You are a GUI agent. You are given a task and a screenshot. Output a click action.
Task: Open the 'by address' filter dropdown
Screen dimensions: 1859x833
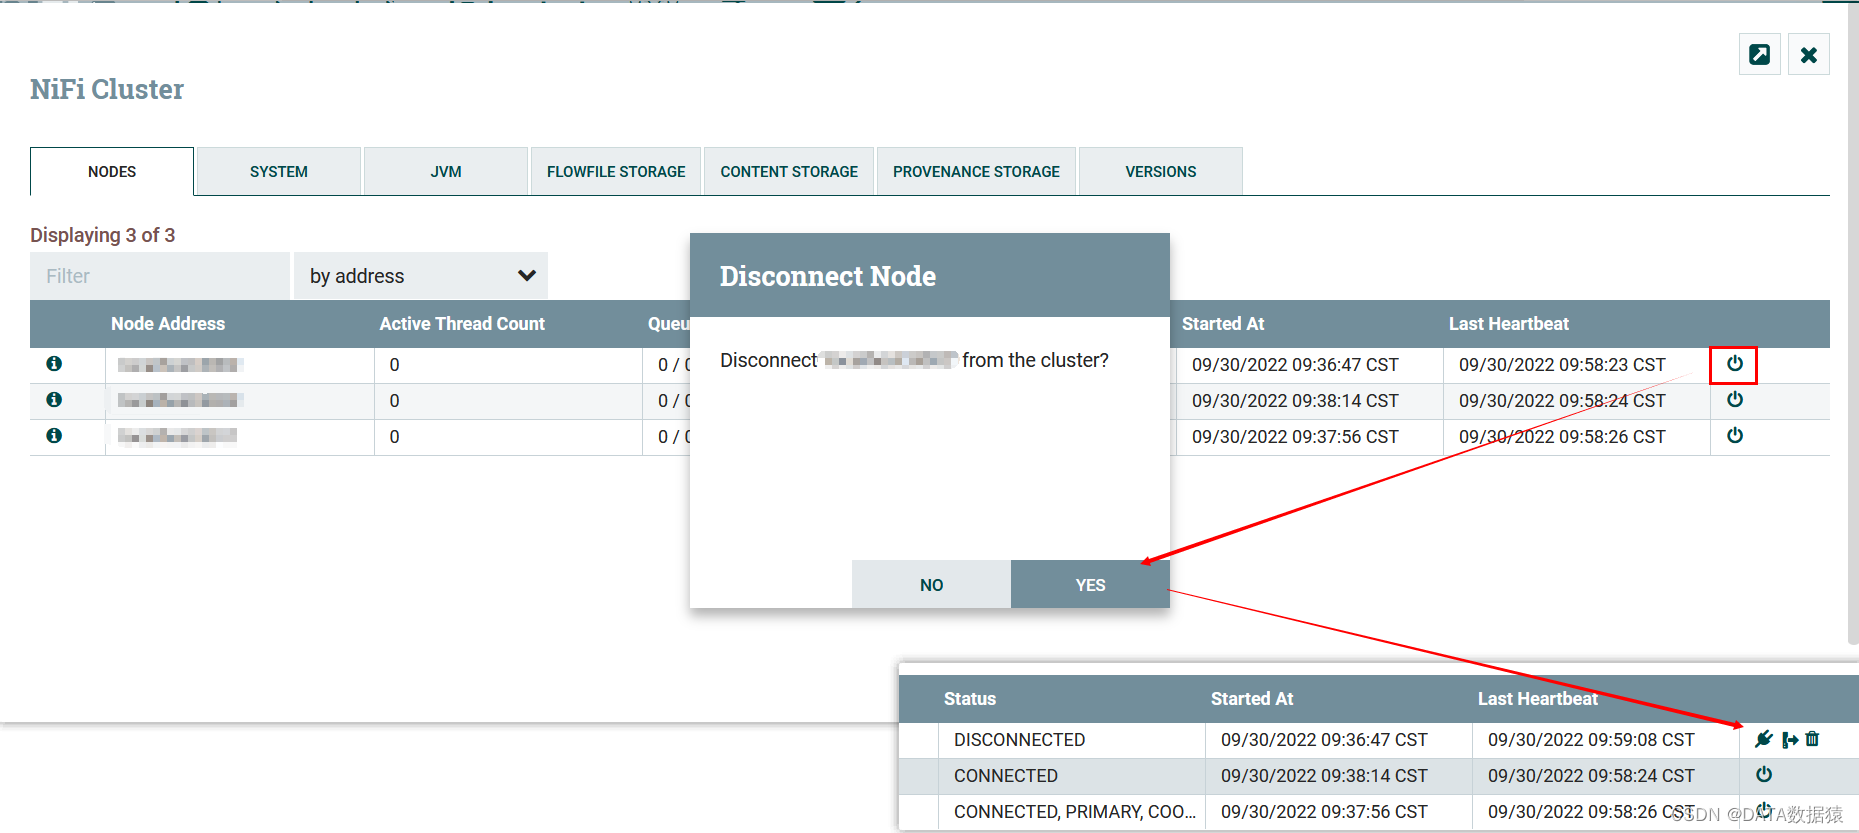click(421, 276)
